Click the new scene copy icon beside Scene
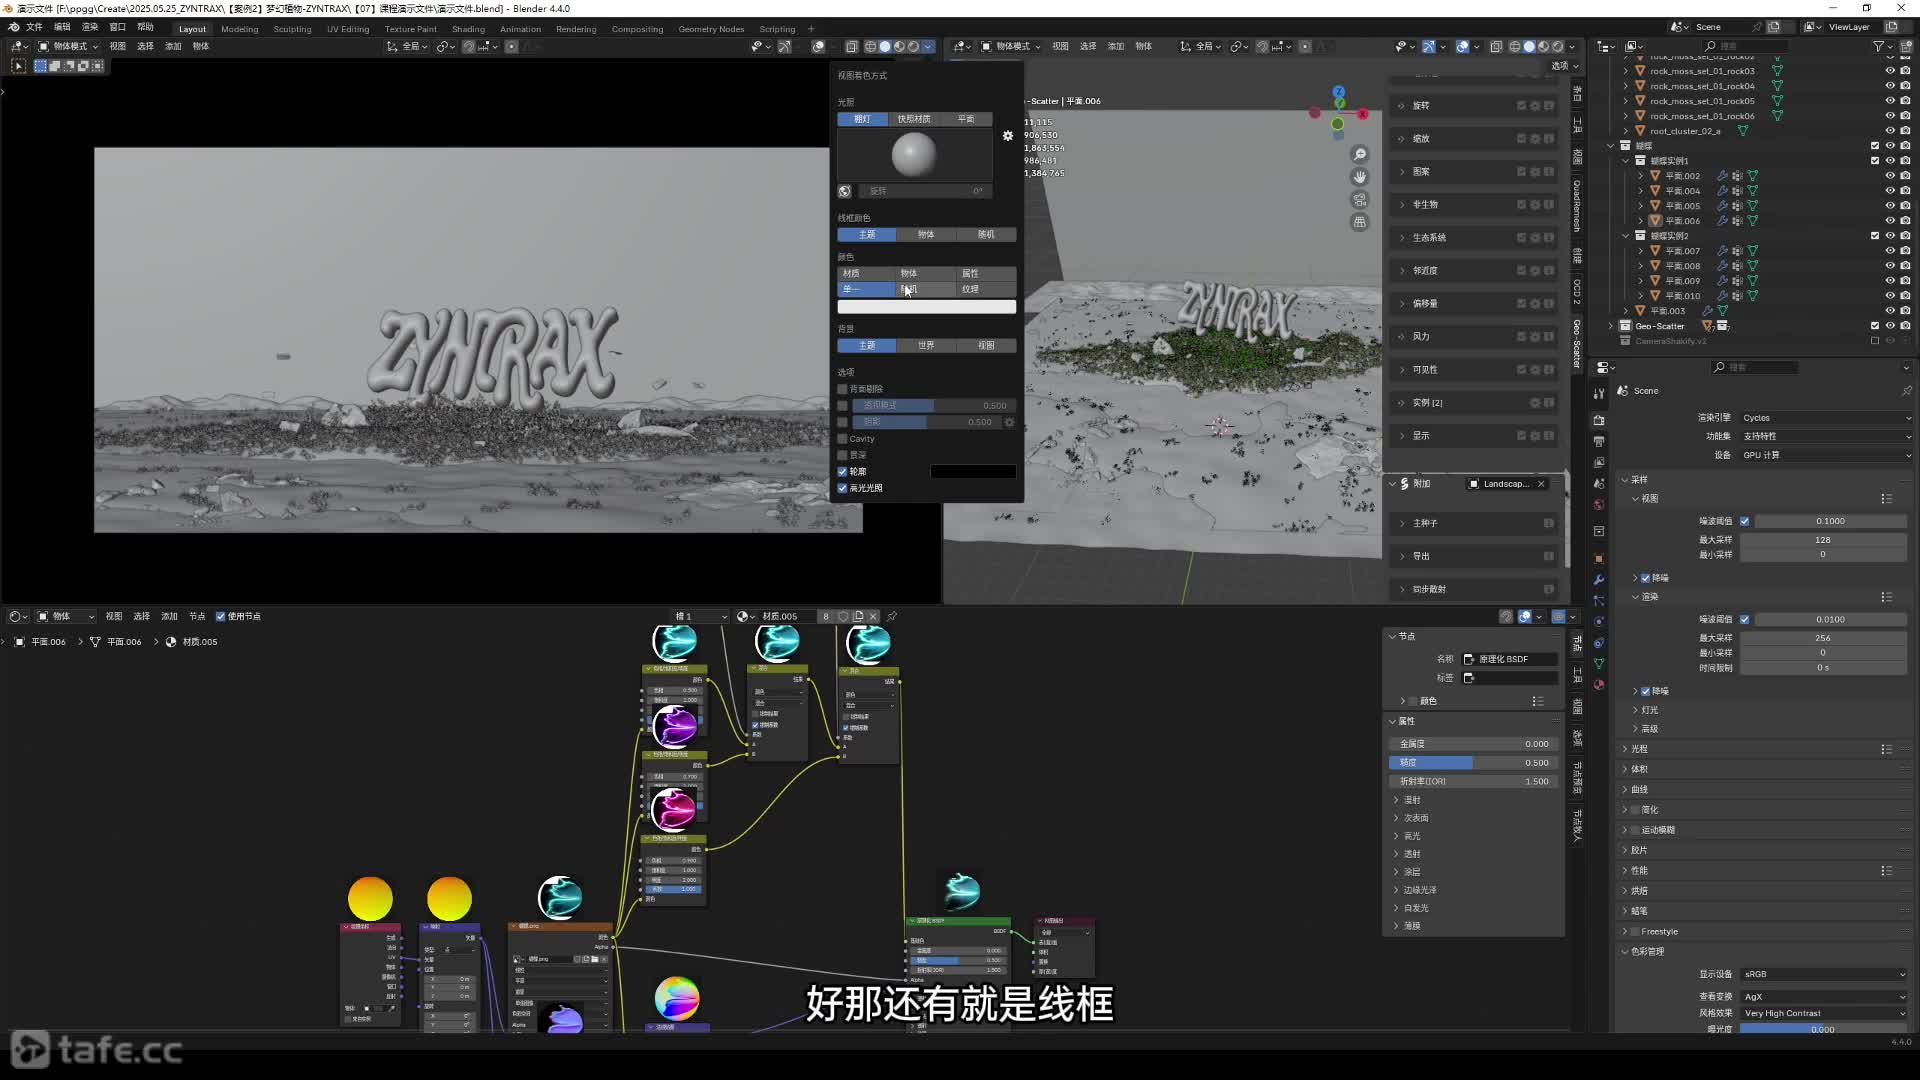This screenshot has width=1920, height=1080. 1774,27
